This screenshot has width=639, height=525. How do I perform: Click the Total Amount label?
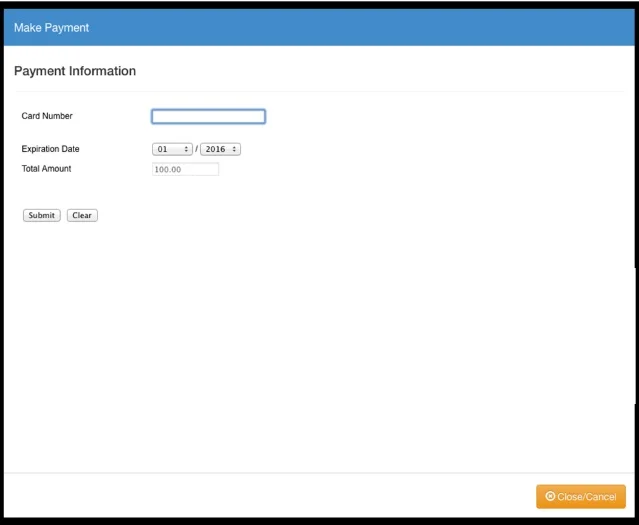tap(46, 169)
